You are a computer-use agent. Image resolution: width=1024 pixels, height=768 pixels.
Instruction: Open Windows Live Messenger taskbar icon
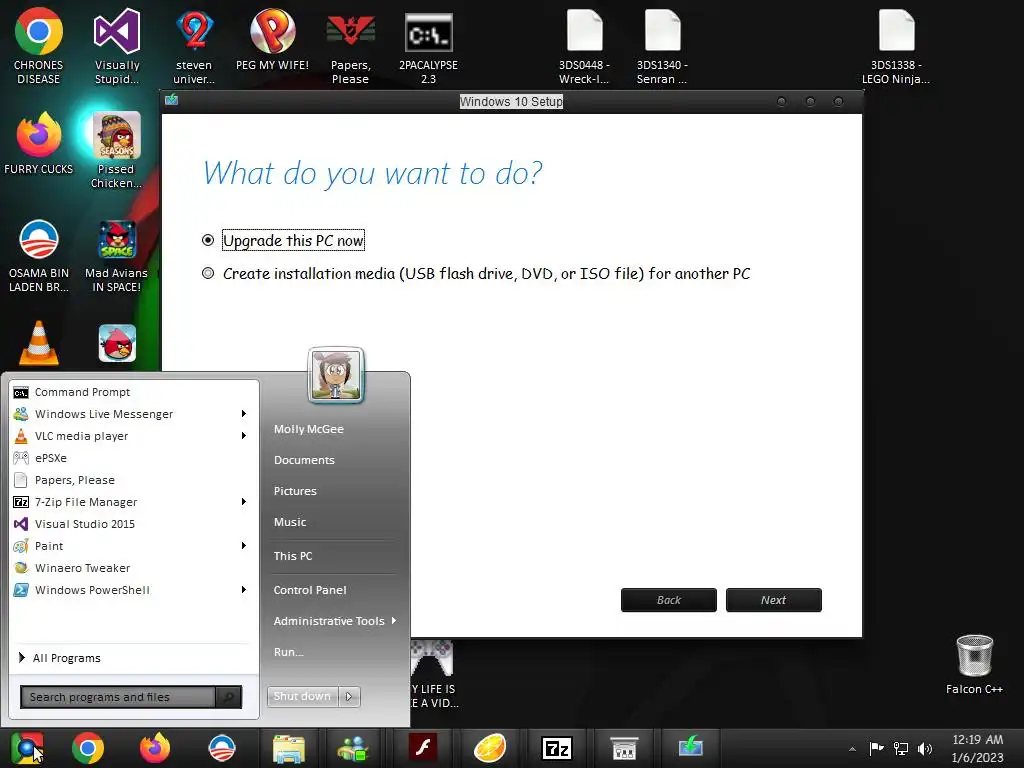(x=353, y=748)
